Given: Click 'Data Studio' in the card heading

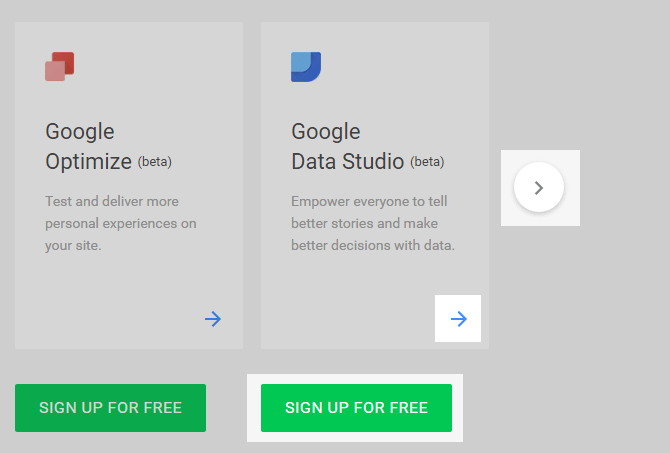Looking at the screenshot, I should click(x=347, y=161).
